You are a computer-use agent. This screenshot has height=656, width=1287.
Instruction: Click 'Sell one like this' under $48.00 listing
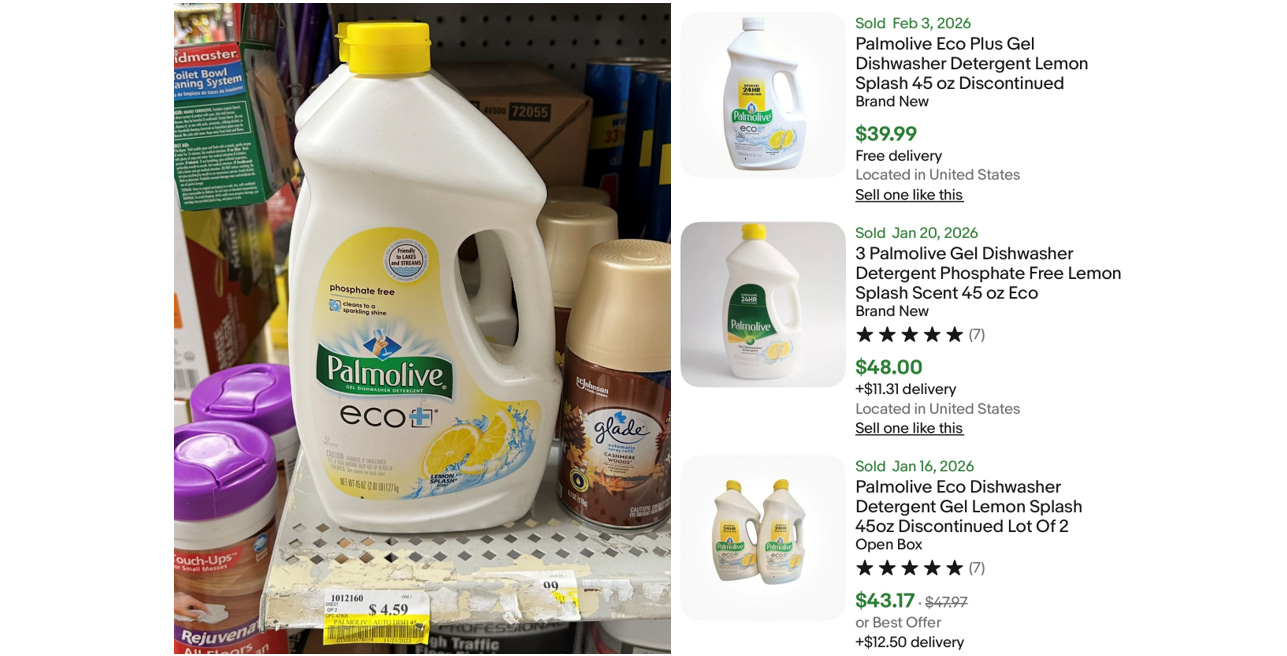(x=909, y=428)
